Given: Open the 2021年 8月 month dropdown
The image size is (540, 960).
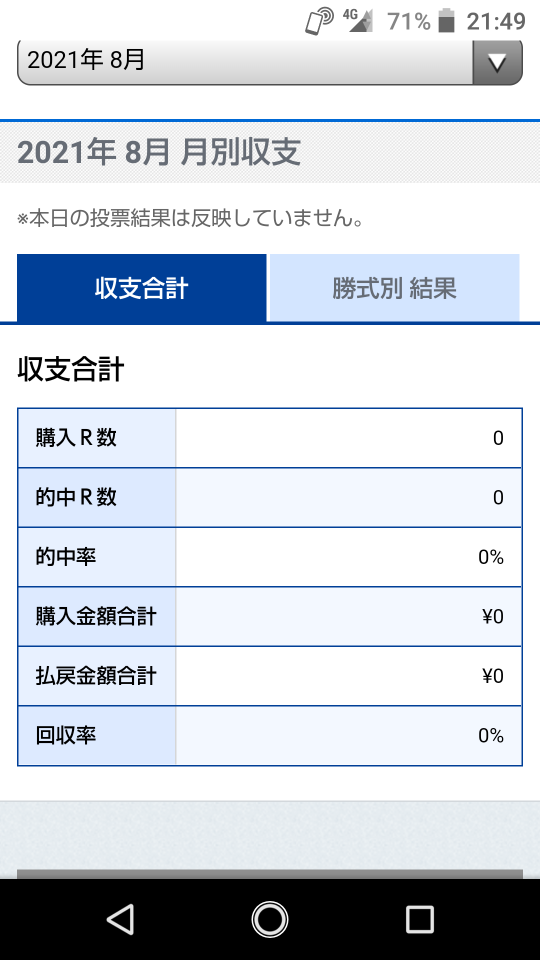Looking at the screenshot, I should coord(270,62).
